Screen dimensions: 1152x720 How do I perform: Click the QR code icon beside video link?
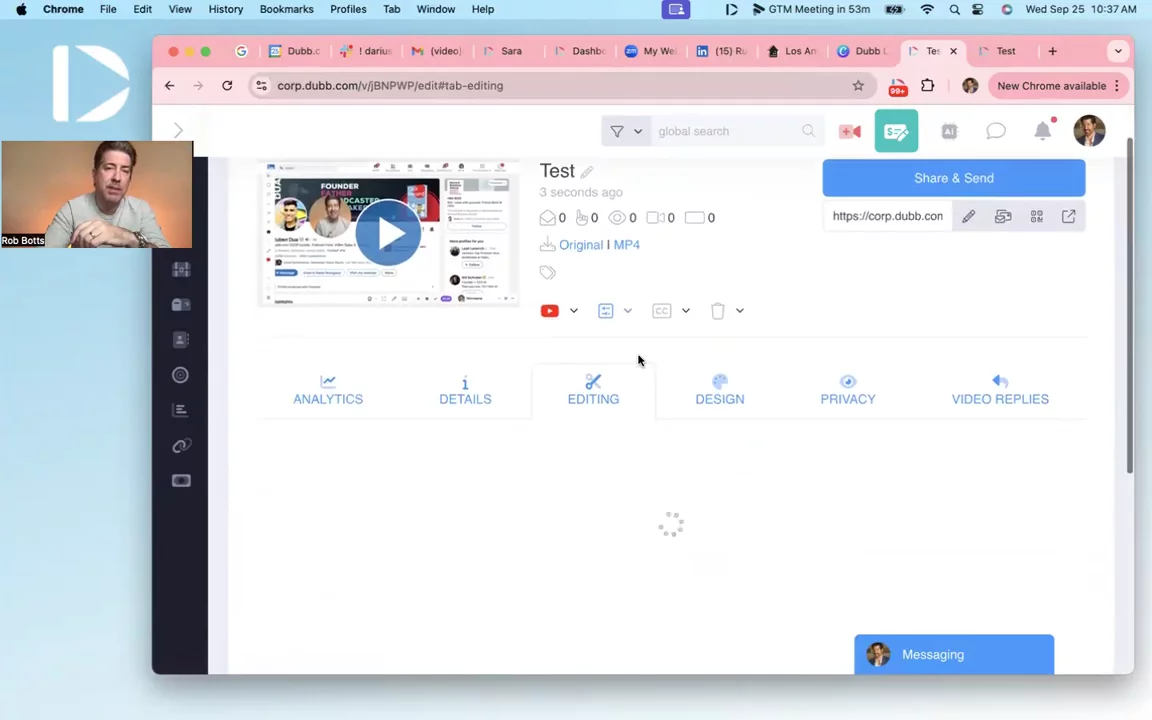(1036, 217)
